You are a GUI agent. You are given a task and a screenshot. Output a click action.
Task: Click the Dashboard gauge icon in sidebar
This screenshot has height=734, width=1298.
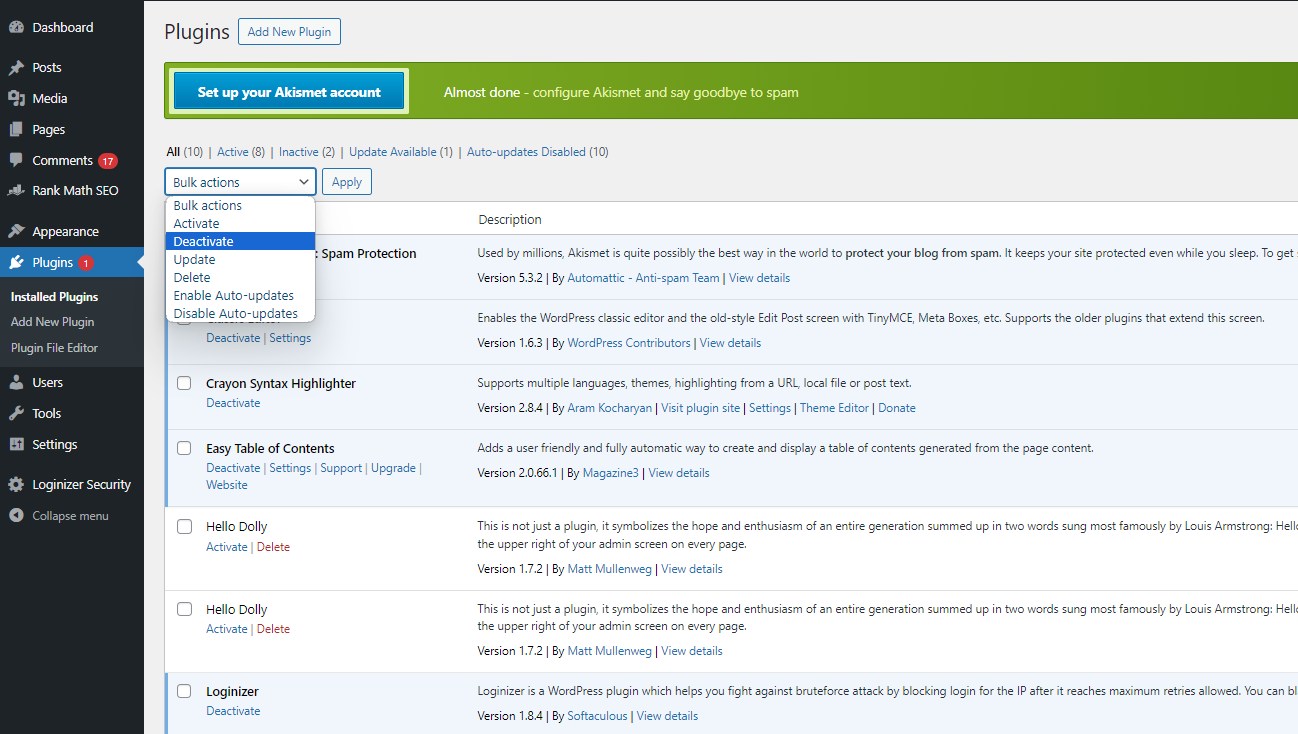pos(16,28)
